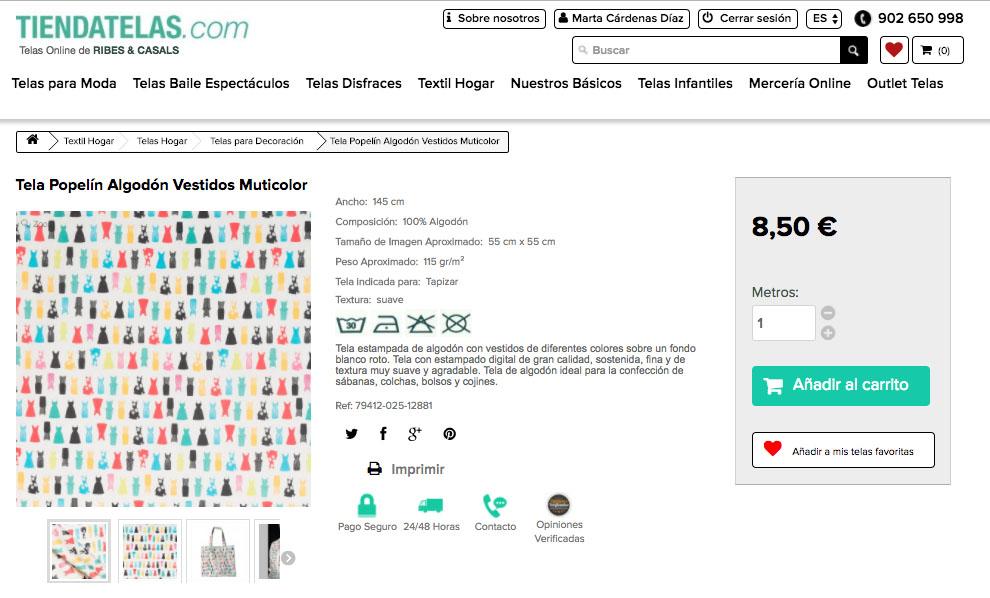Screen dimensions: 990x598
Task: Click the Buscar search field
Action: coord(705,50)
